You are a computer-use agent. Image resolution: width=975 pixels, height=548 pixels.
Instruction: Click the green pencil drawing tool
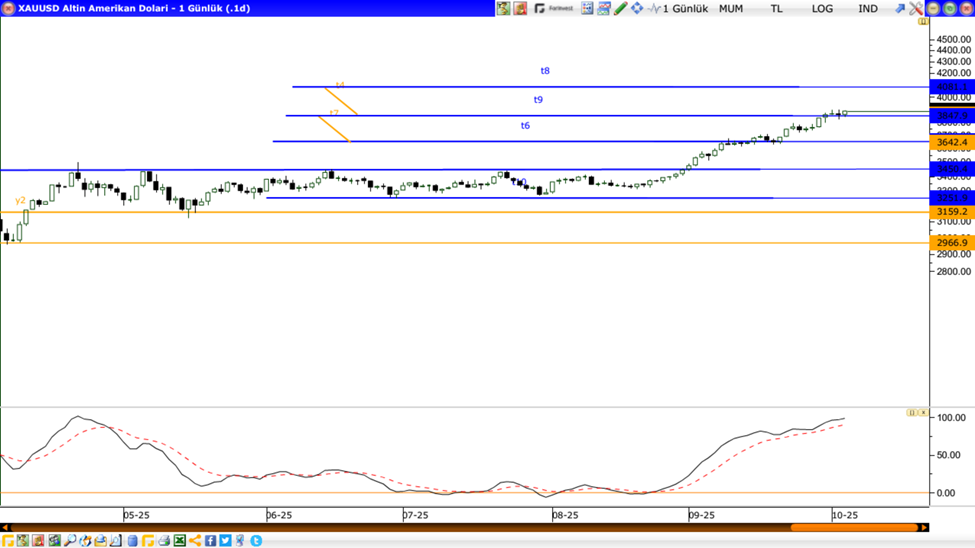tap(621, 8)
